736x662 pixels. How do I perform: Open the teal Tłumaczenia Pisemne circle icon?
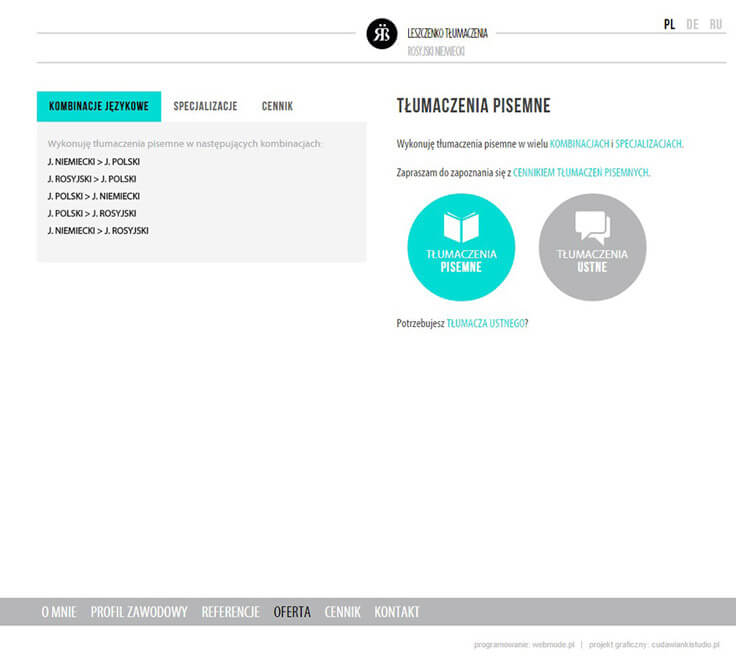click(x=461, y=247)
